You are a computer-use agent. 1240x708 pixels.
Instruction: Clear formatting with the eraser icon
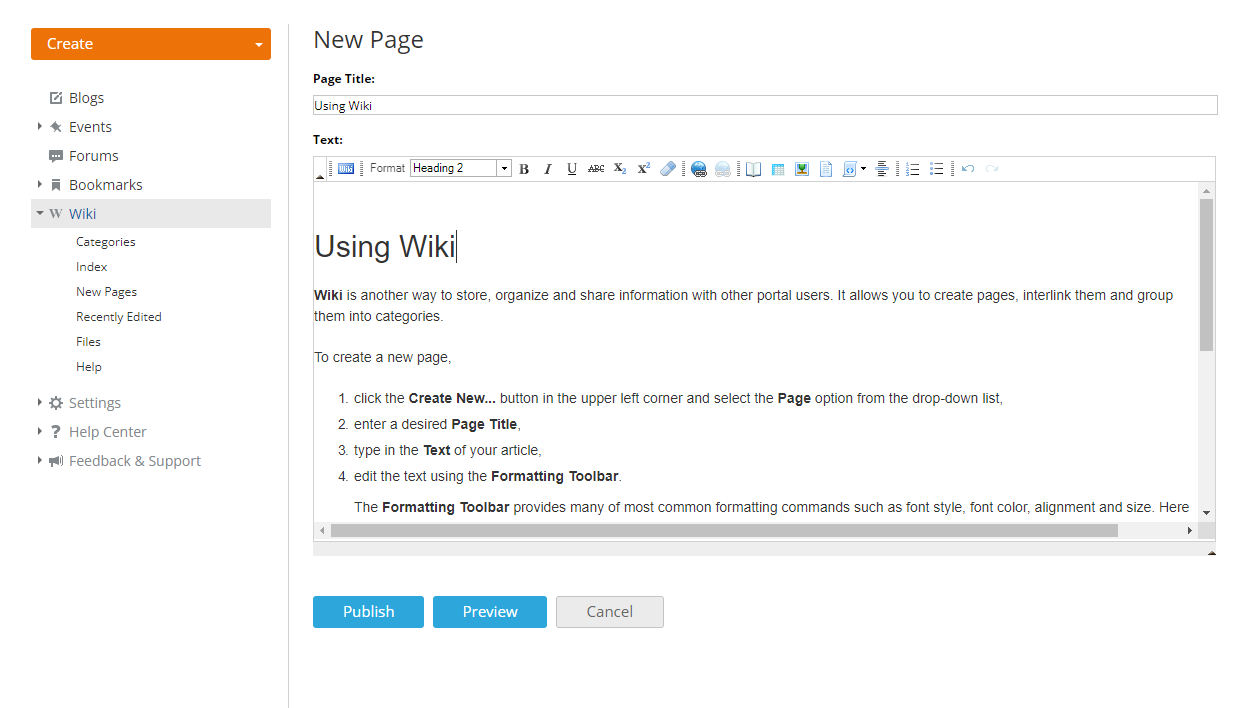click(668, 168)
